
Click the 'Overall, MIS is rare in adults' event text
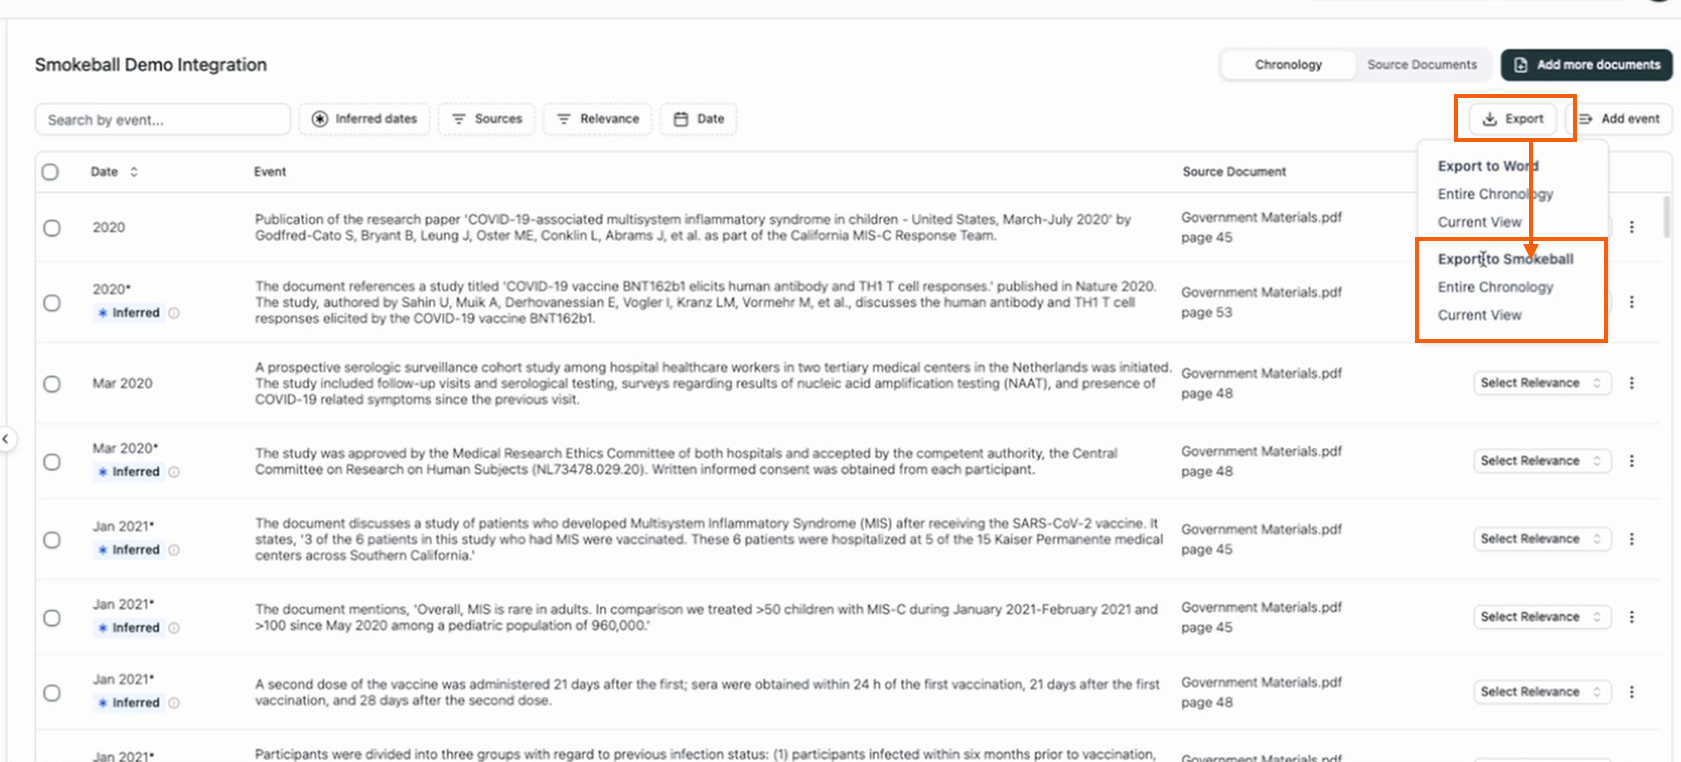(x=706, y=617)
